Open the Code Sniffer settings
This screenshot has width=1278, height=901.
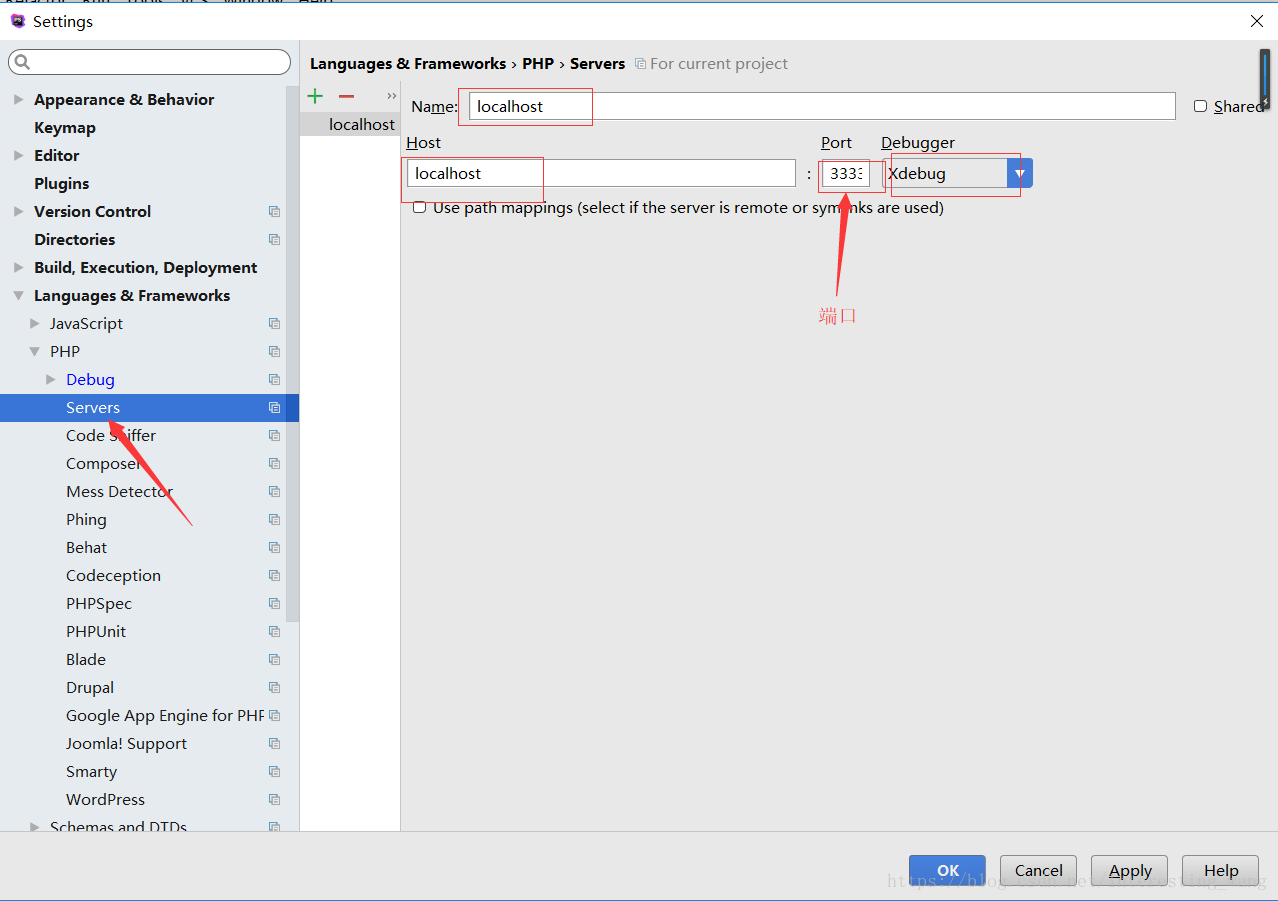pyautogui.click(x=111, y=436)
